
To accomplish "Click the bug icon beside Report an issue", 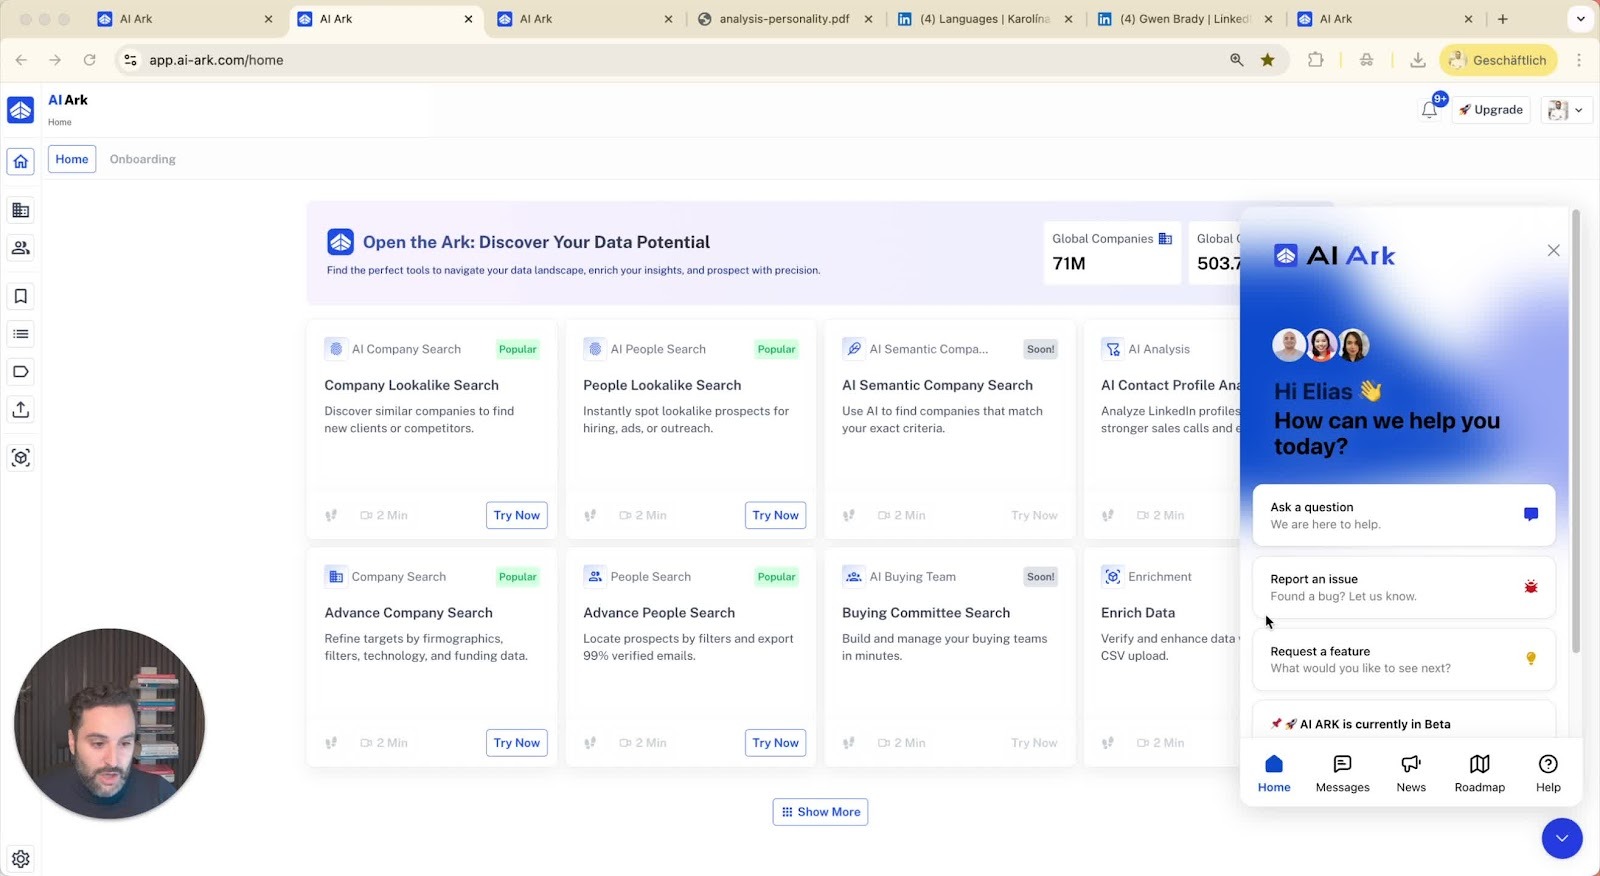I will pyautogui.click(x=1531, y=587).
